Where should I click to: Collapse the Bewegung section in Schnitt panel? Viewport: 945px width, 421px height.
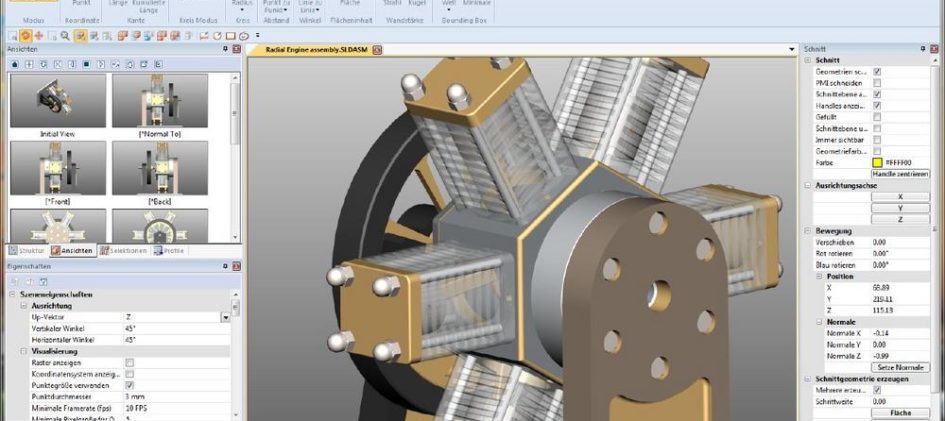click(x=807, y=230)
